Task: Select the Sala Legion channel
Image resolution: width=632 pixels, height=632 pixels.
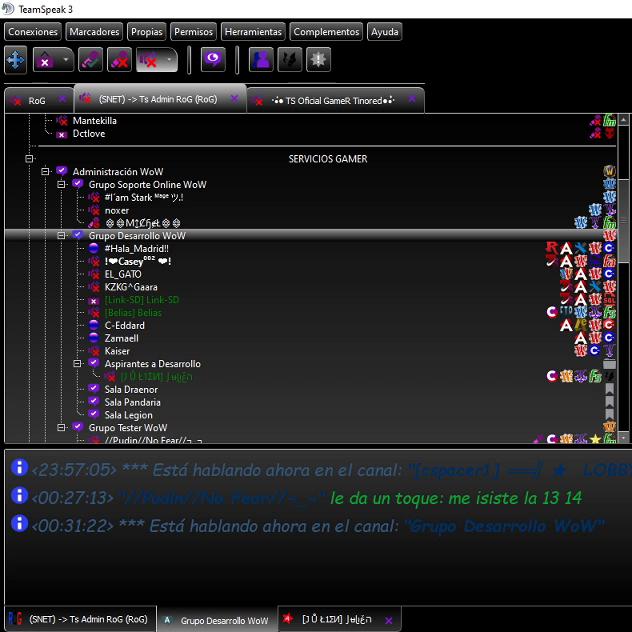Action: (129, 415)
